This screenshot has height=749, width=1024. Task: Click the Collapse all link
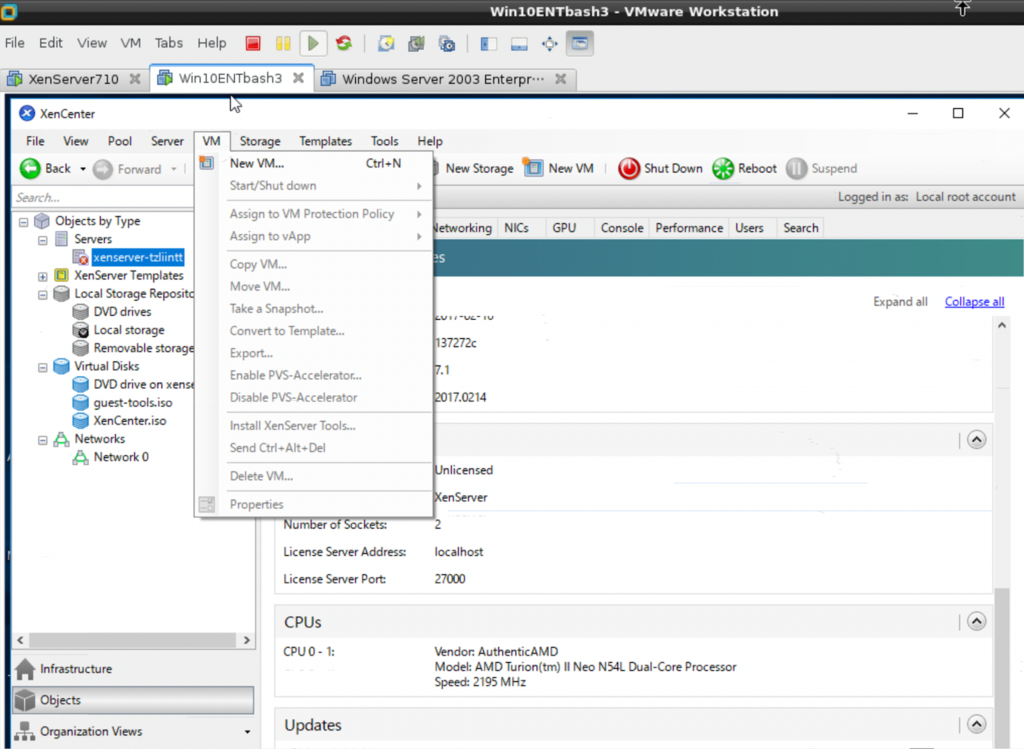(974, 302)
